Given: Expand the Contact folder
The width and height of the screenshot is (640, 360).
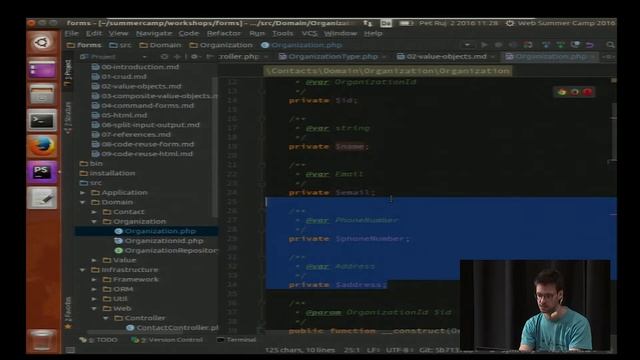Looking at the screenshot, I should coord(94,212).
